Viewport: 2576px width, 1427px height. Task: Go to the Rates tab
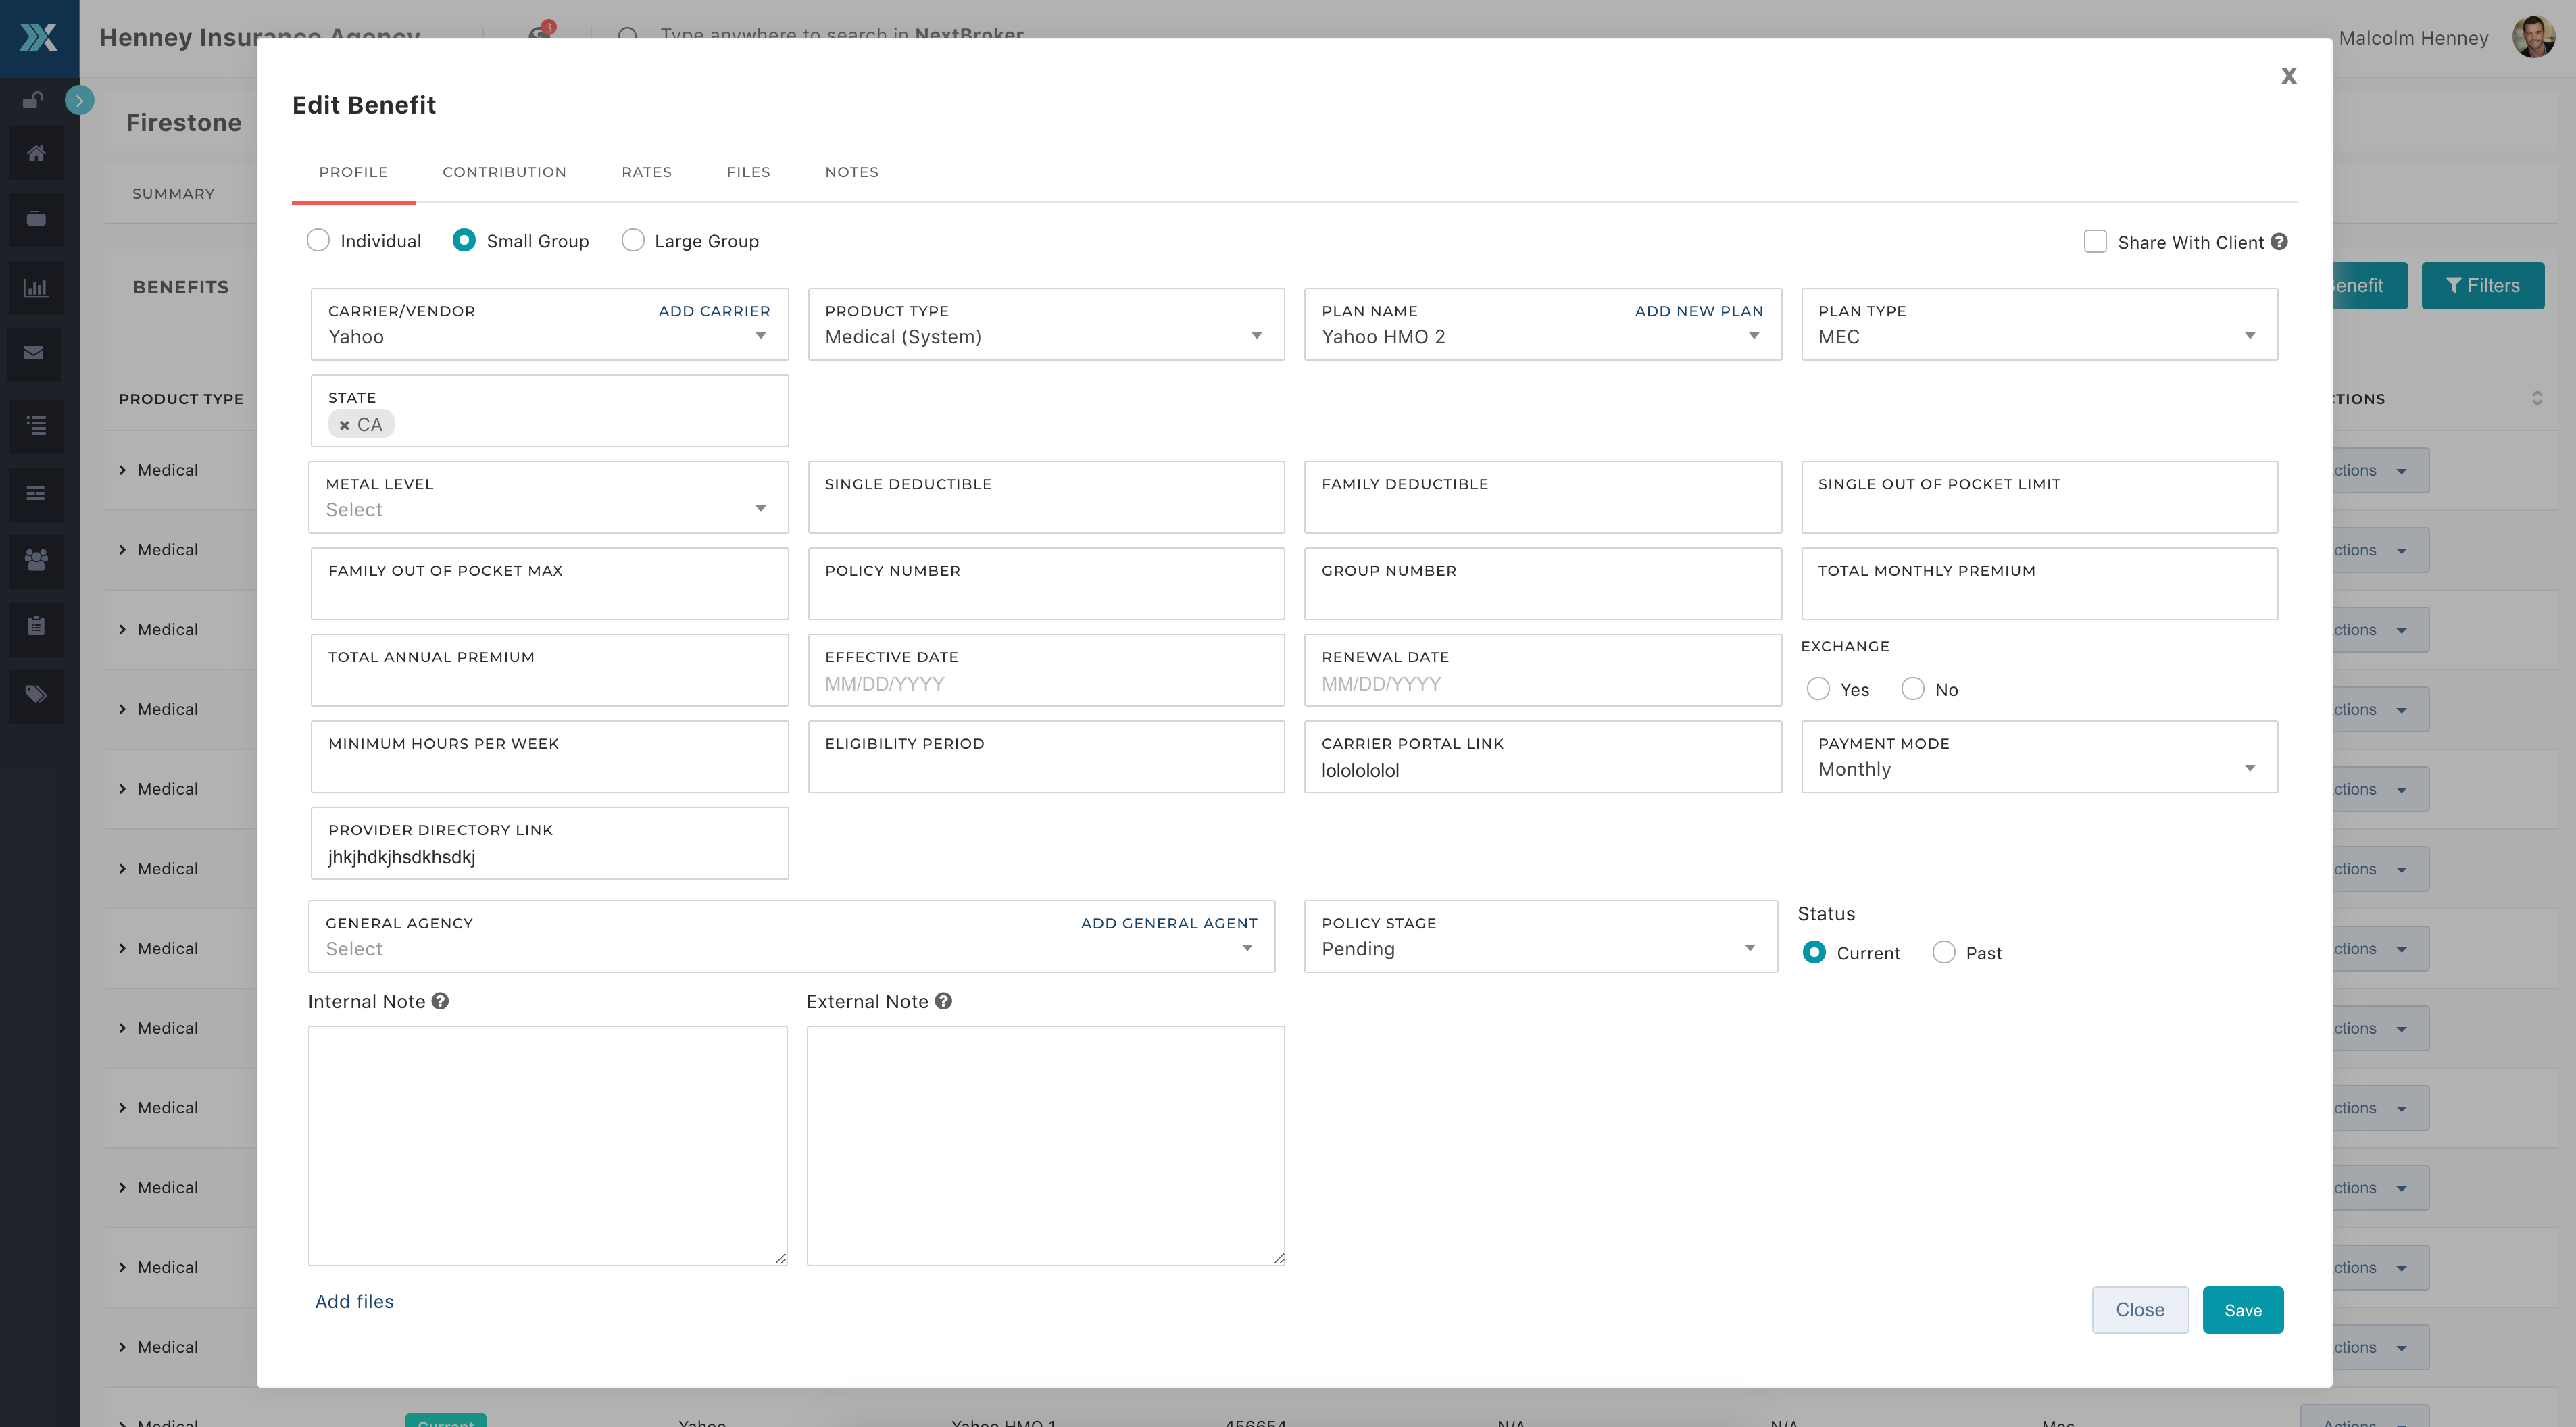[x=646, y=172]
